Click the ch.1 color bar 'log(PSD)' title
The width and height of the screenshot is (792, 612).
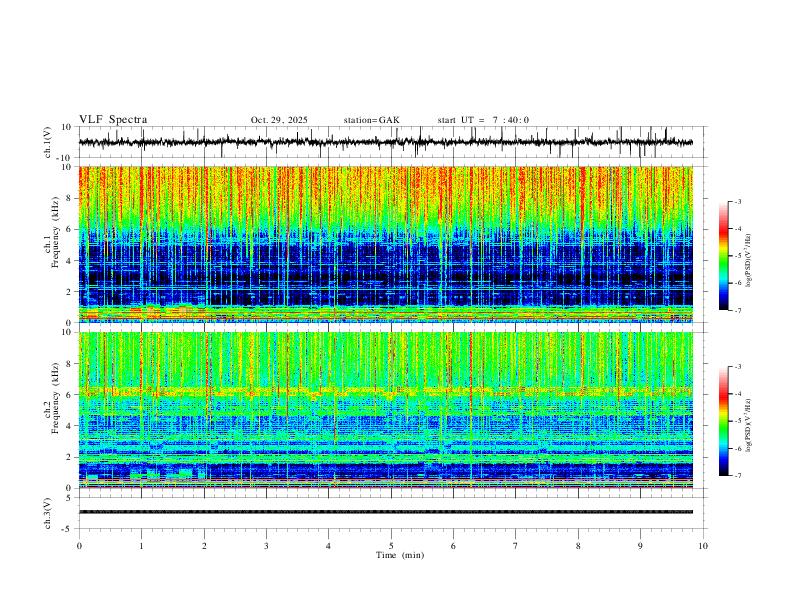pyautogui.click(x=749, y=261)
